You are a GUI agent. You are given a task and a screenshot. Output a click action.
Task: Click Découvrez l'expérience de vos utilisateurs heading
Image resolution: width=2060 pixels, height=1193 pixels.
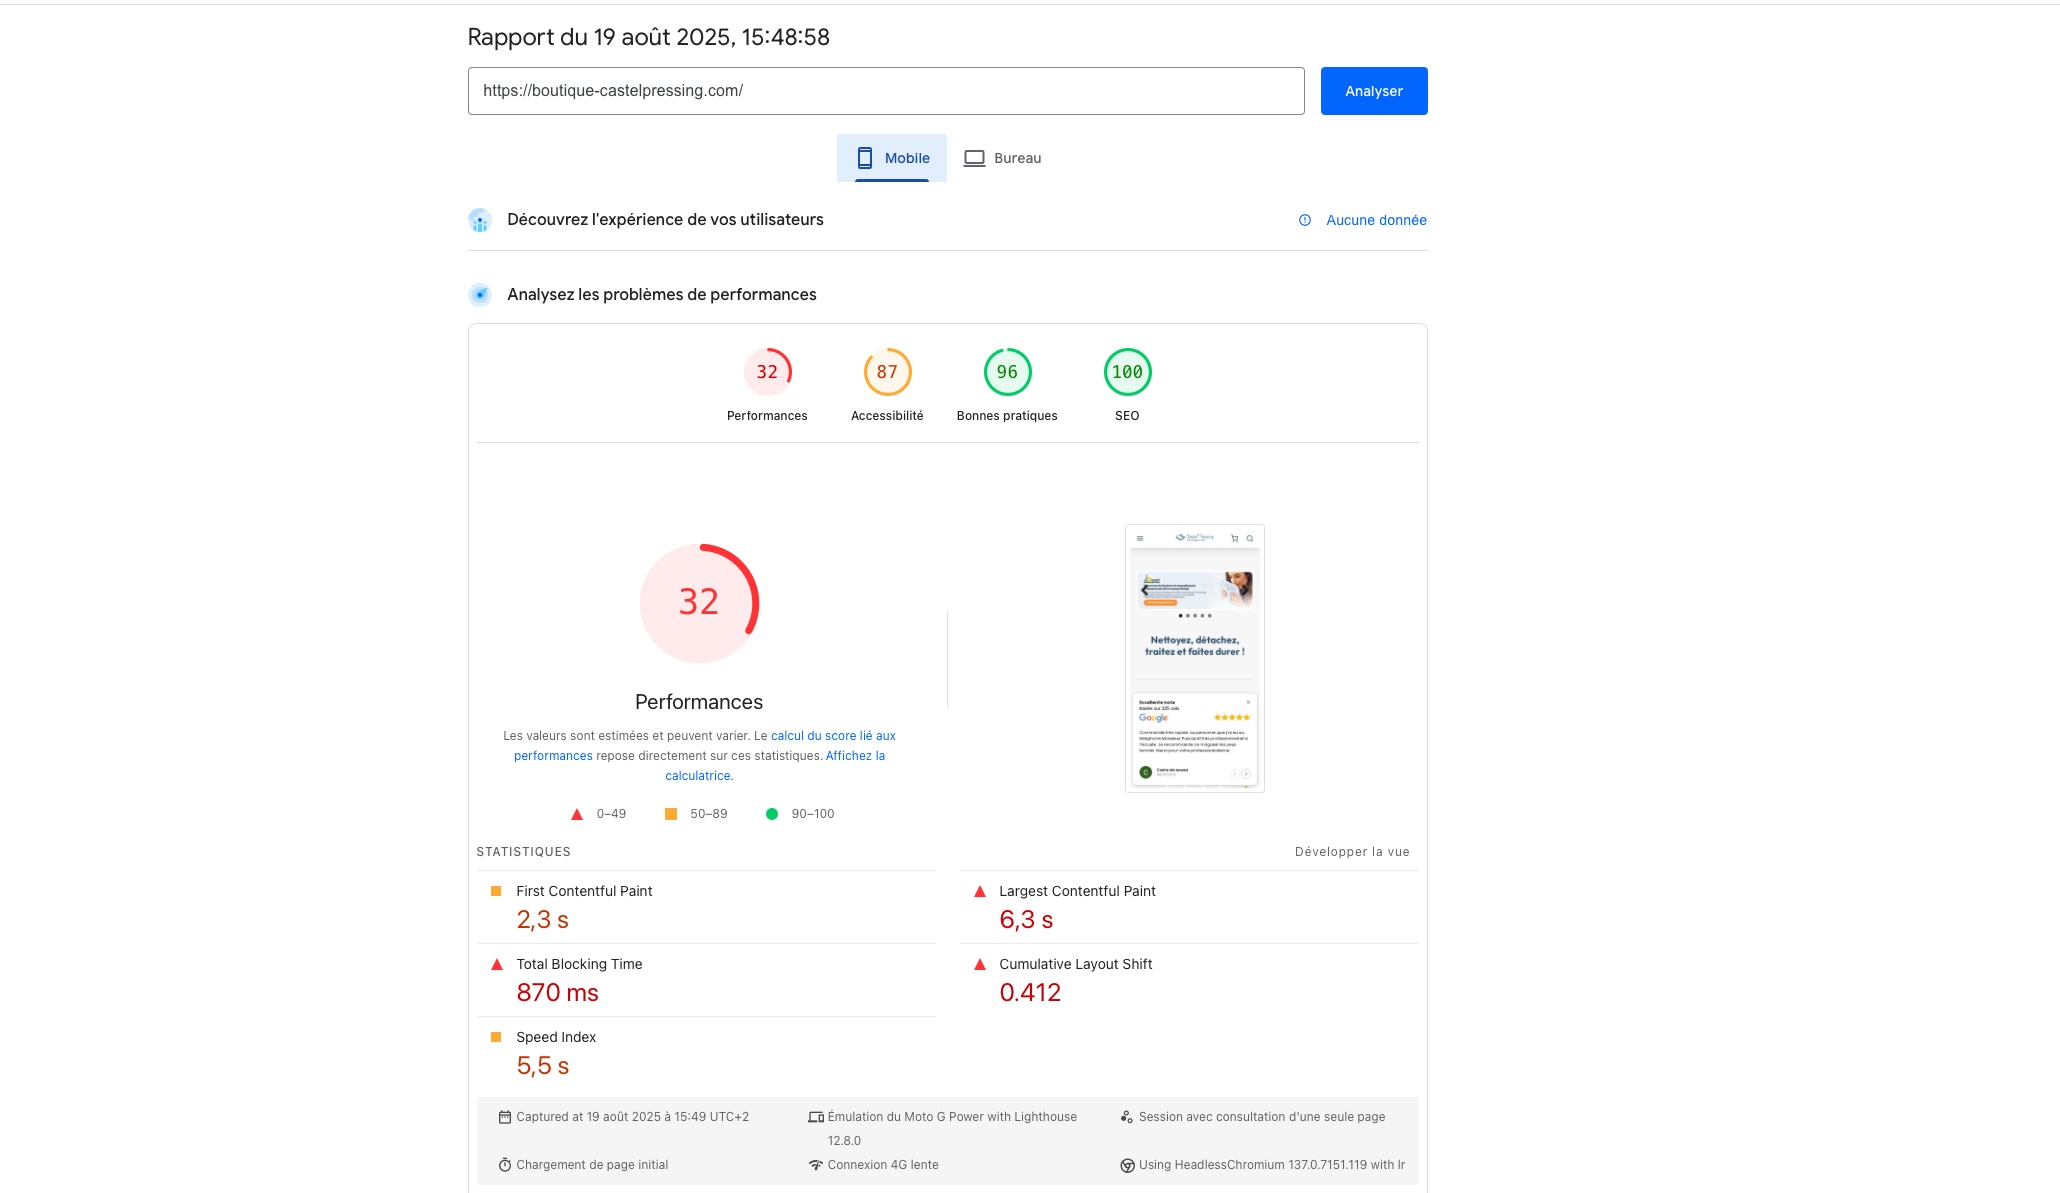[x=665, y=220]
